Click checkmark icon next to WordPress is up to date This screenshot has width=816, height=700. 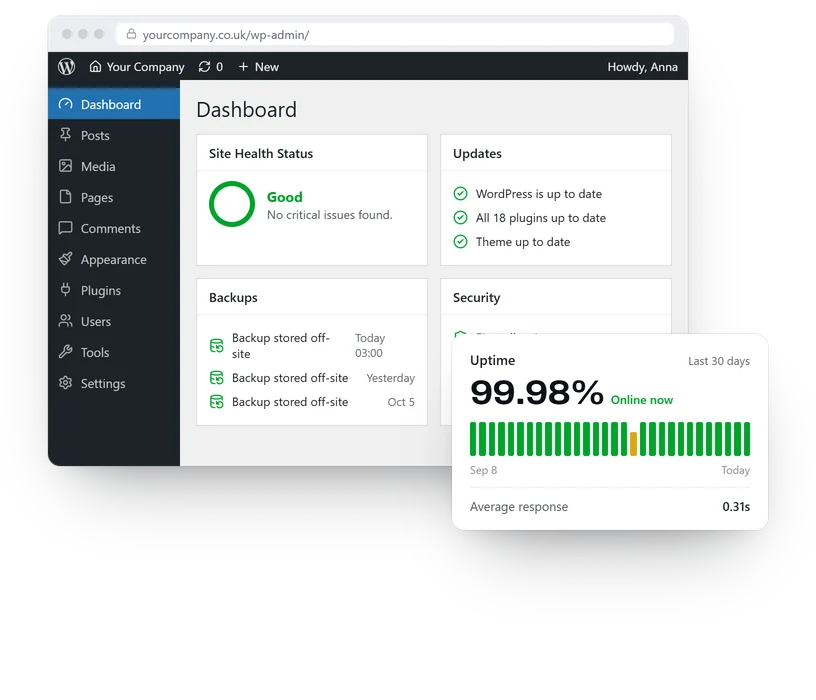coord(461,194)
